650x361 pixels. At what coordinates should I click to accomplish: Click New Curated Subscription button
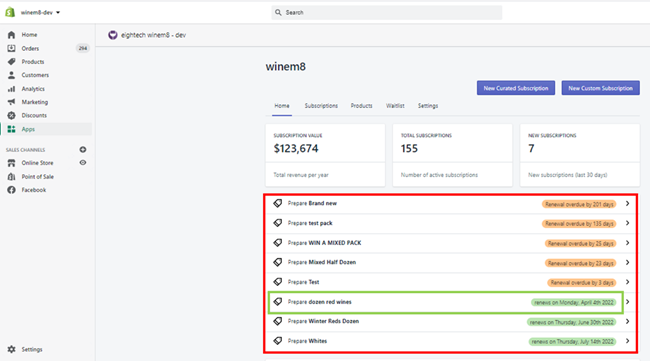click(516, 88)
